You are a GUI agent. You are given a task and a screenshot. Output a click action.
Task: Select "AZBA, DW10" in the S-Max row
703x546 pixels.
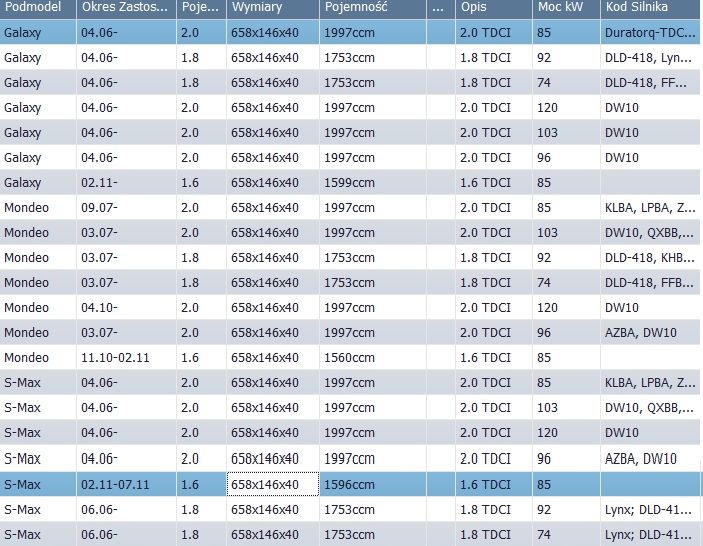click(650, 459)
